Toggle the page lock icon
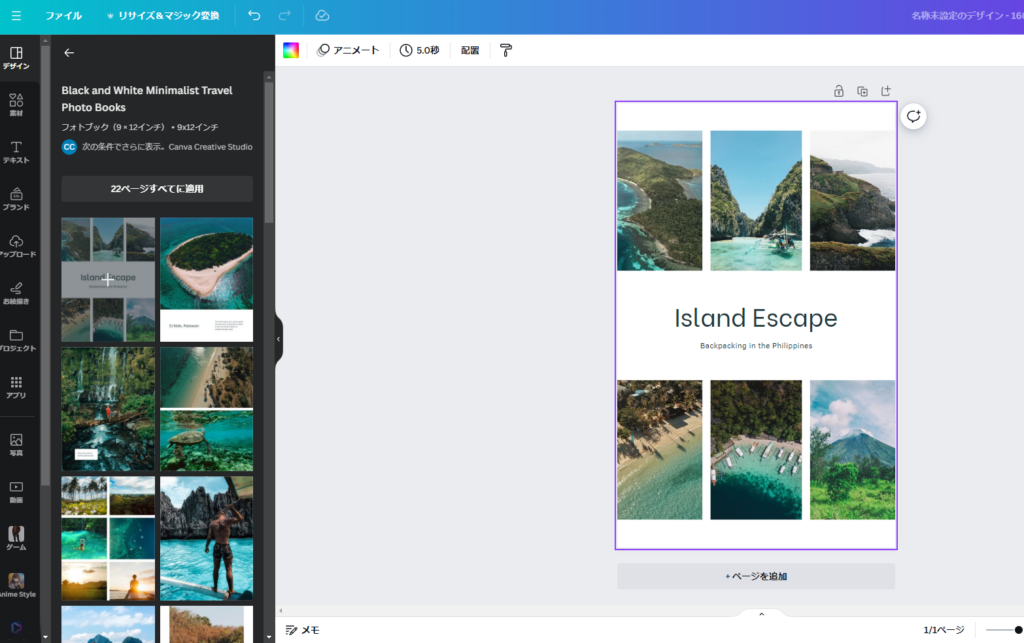The height and width of the screenshot is (643, 1024). pyautogui.click(x=839, y=91)
